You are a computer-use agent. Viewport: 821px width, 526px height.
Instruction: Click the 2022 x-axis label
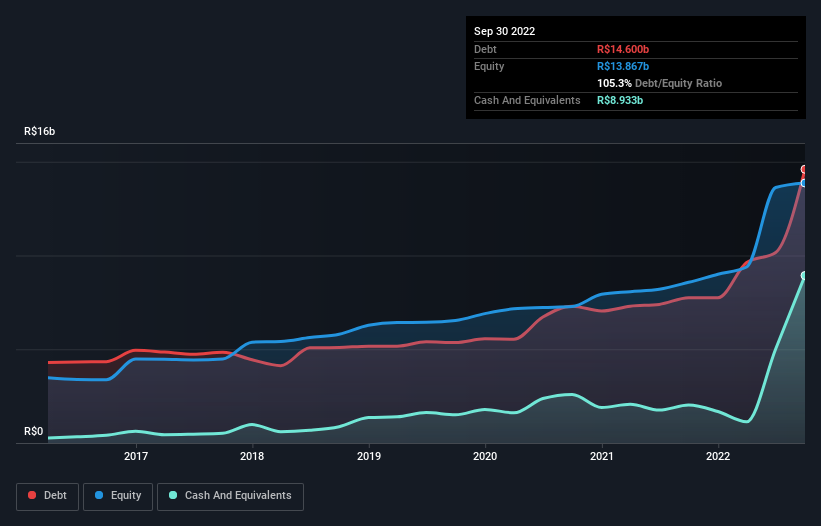(718, 456)
